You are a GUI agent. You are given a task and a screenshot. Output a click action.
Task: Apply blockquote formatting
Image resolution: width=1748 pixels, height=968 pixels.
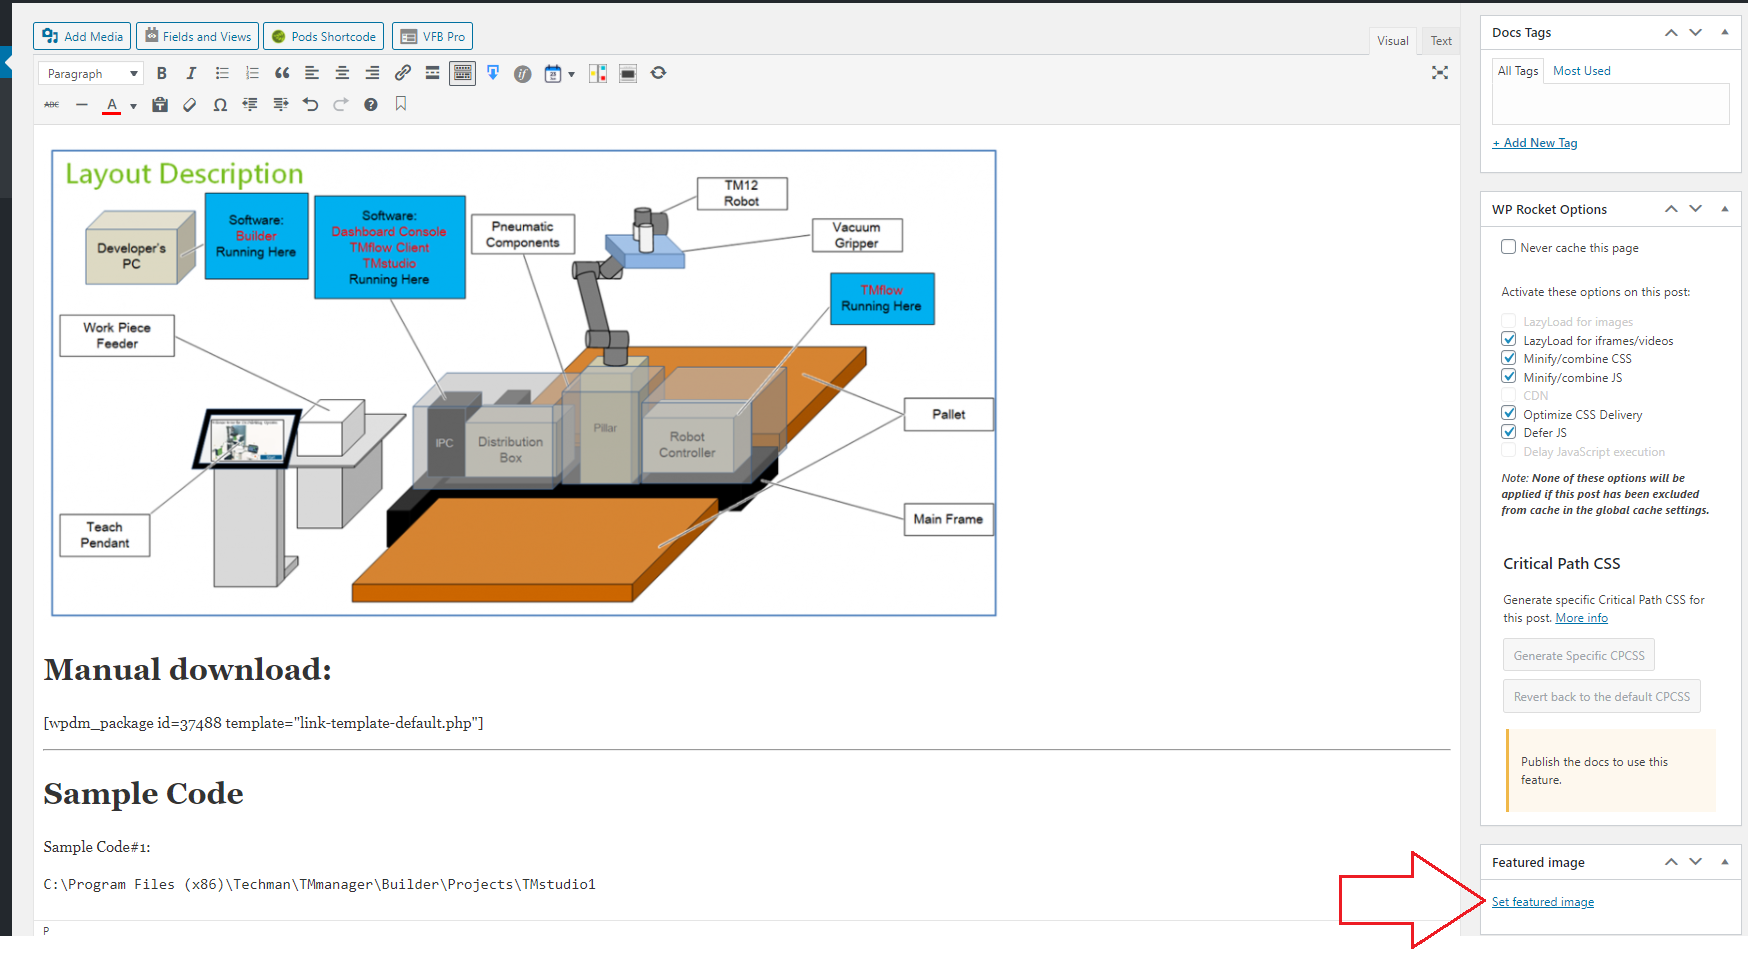pyautogui.click(x=282, y=73)
